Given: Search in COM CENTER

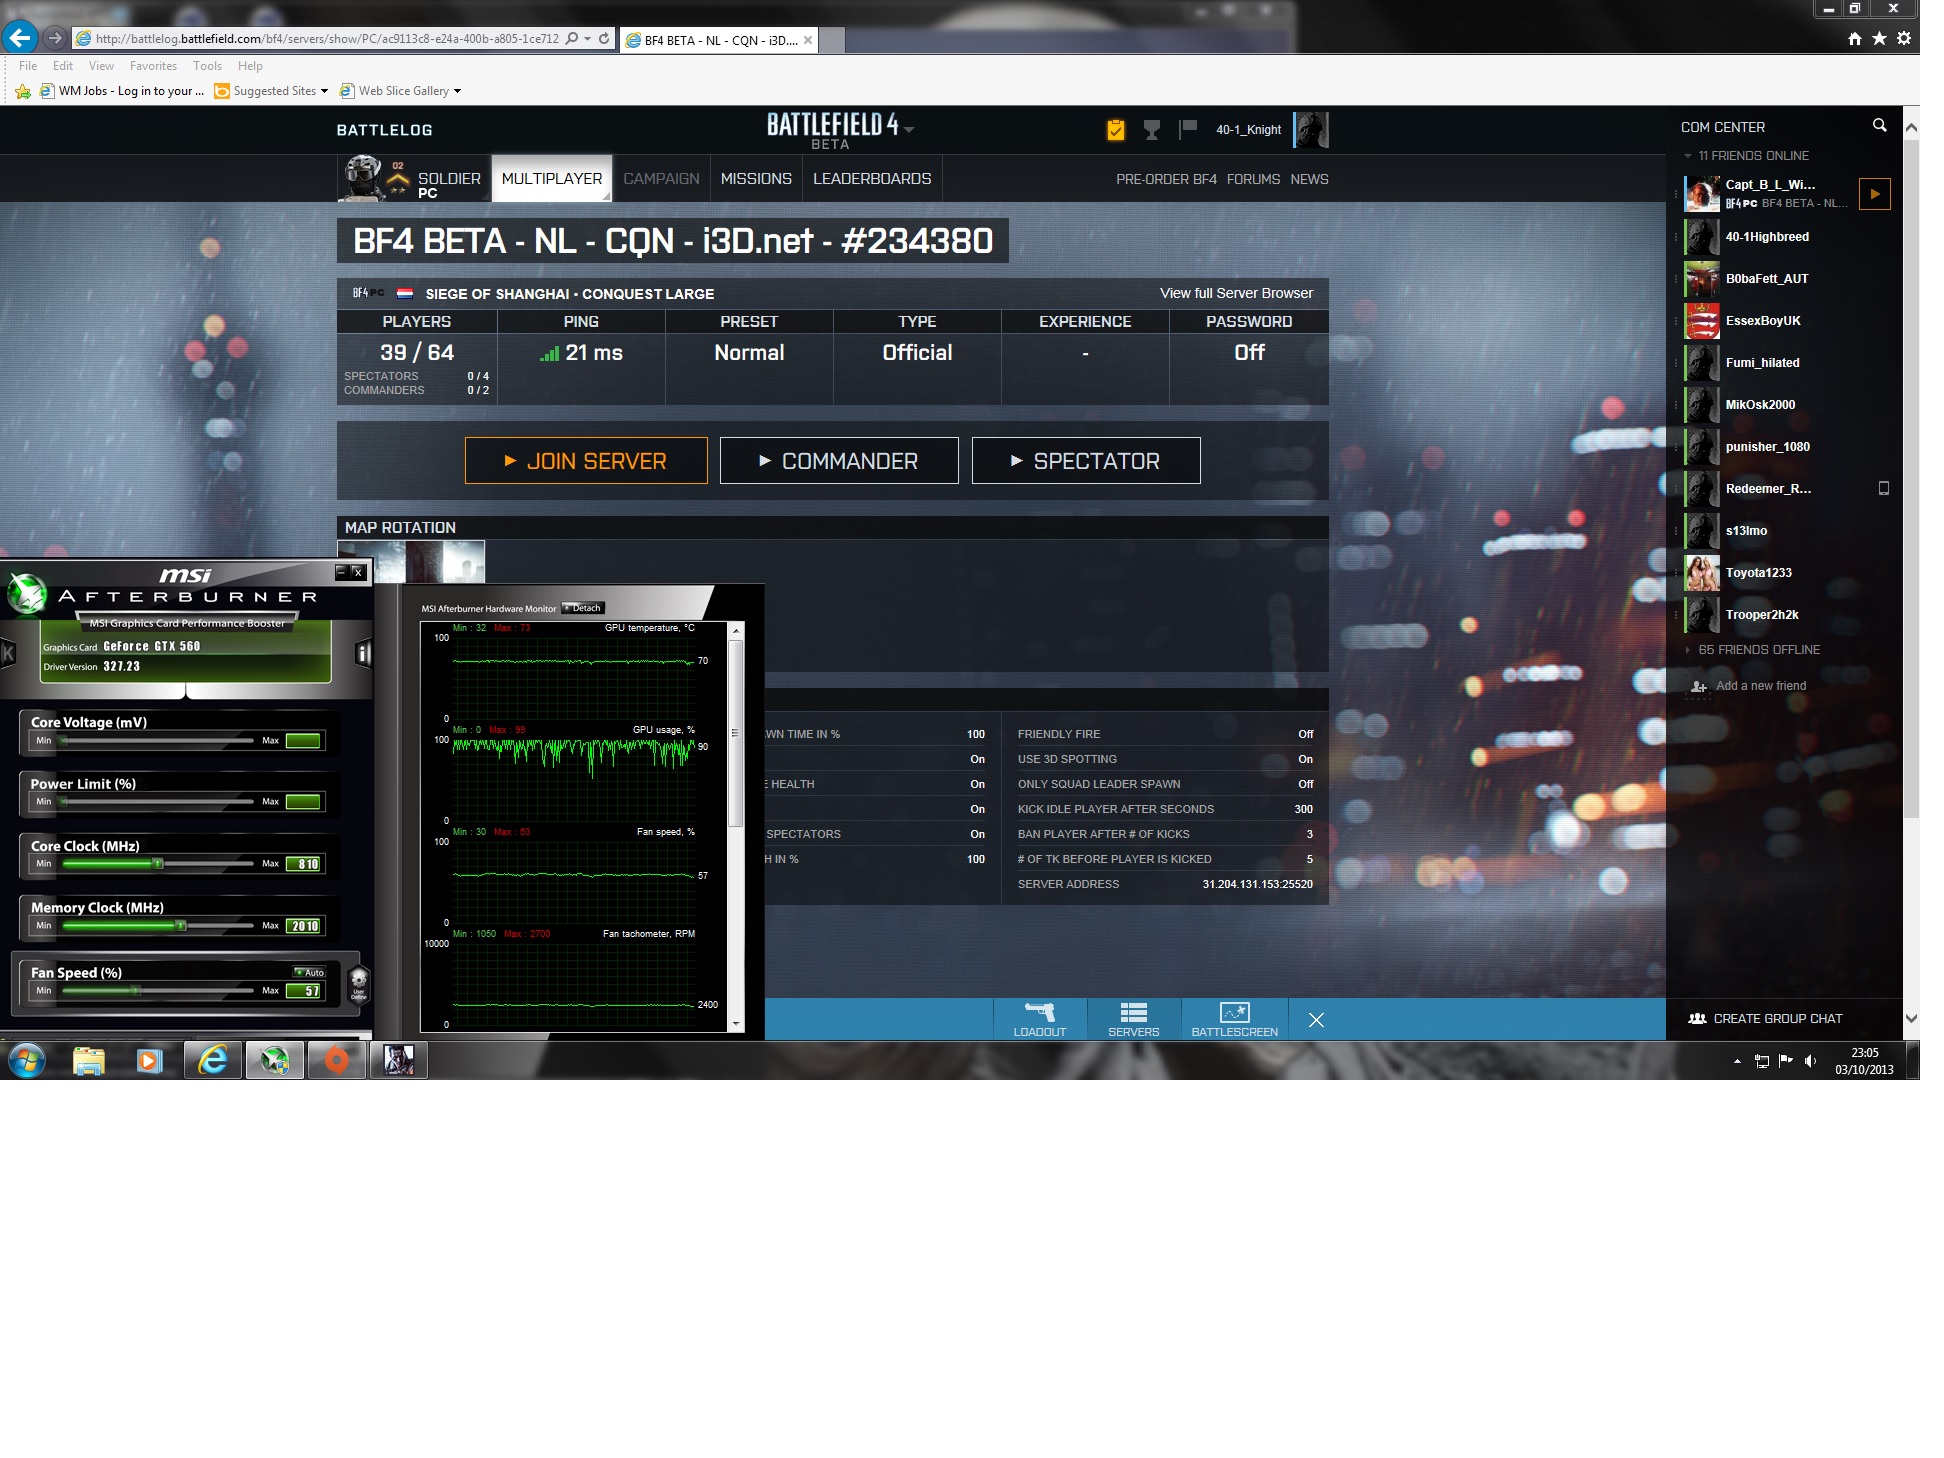Looking at the screenshot, I should click(x=1880, y=126).
